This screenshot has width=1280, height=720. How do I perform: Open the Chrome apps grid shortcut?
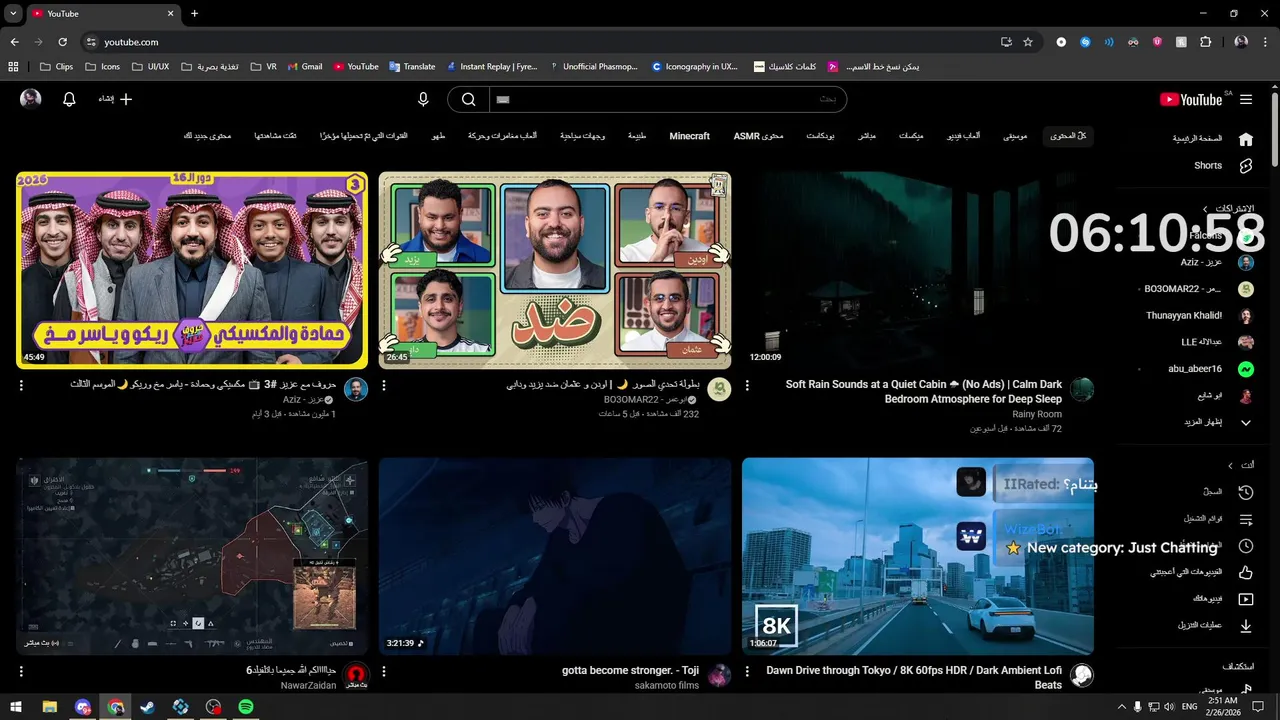13,67
